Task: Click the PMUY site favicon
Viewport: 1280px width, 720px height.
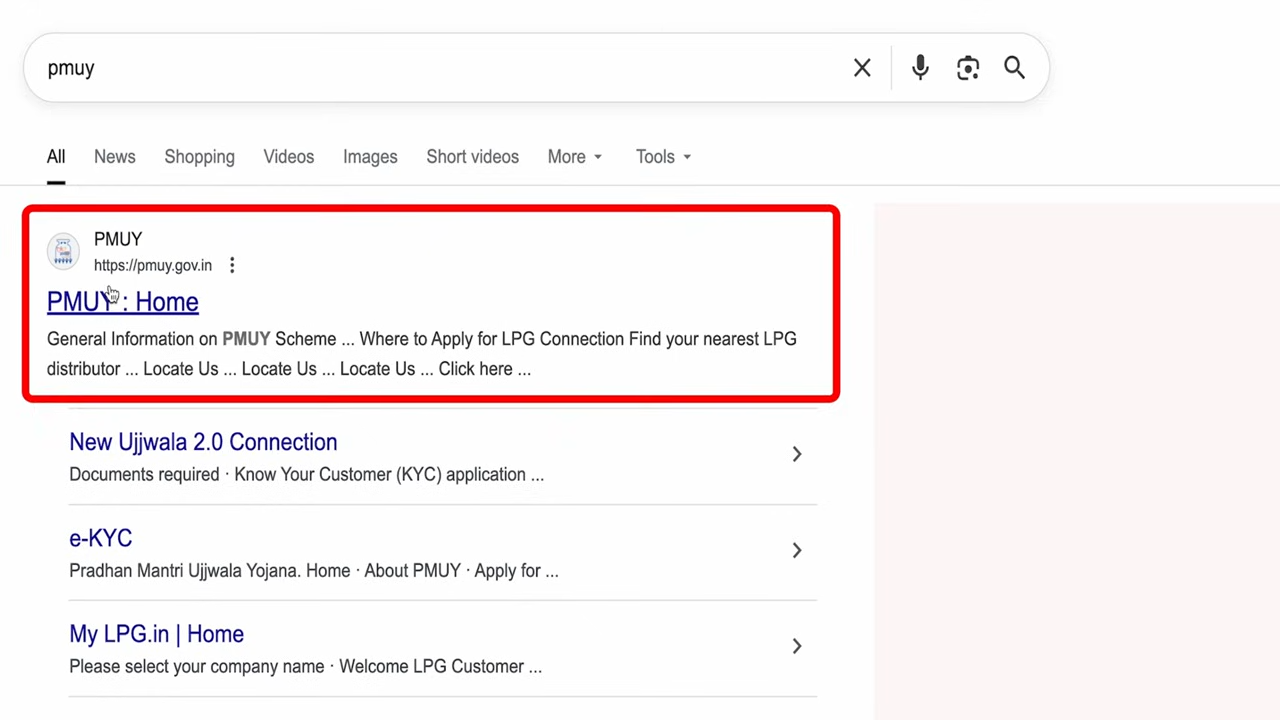Action: (x=63, y=251)
